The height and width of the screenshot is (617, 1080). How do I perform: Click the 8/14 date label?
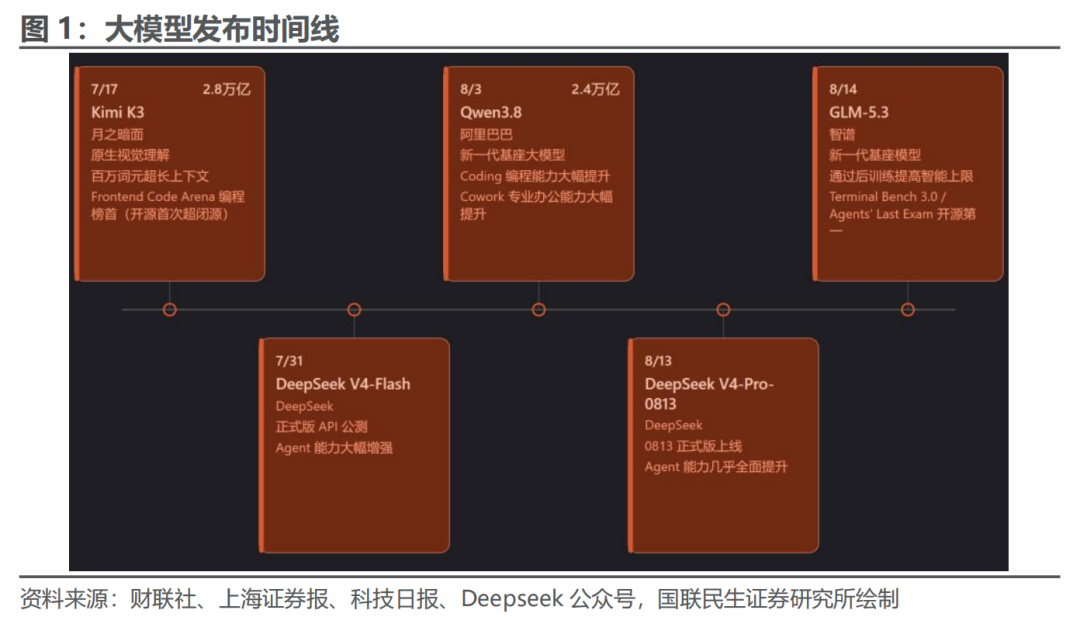pos(843,90)
